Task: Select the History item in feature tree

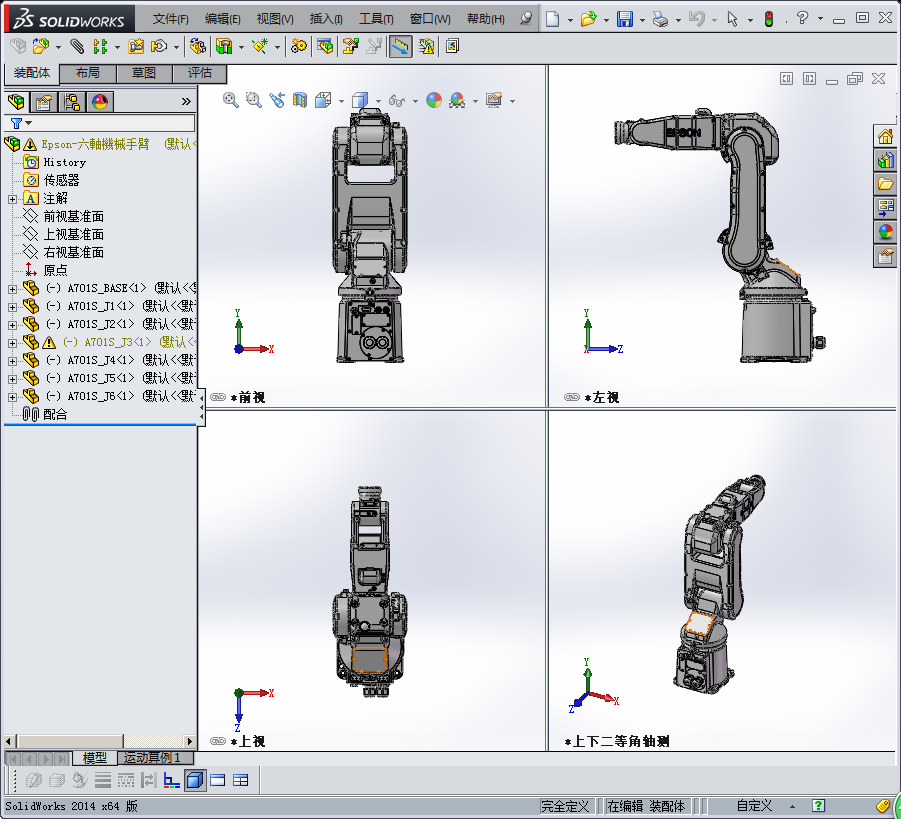Action: 64,163
